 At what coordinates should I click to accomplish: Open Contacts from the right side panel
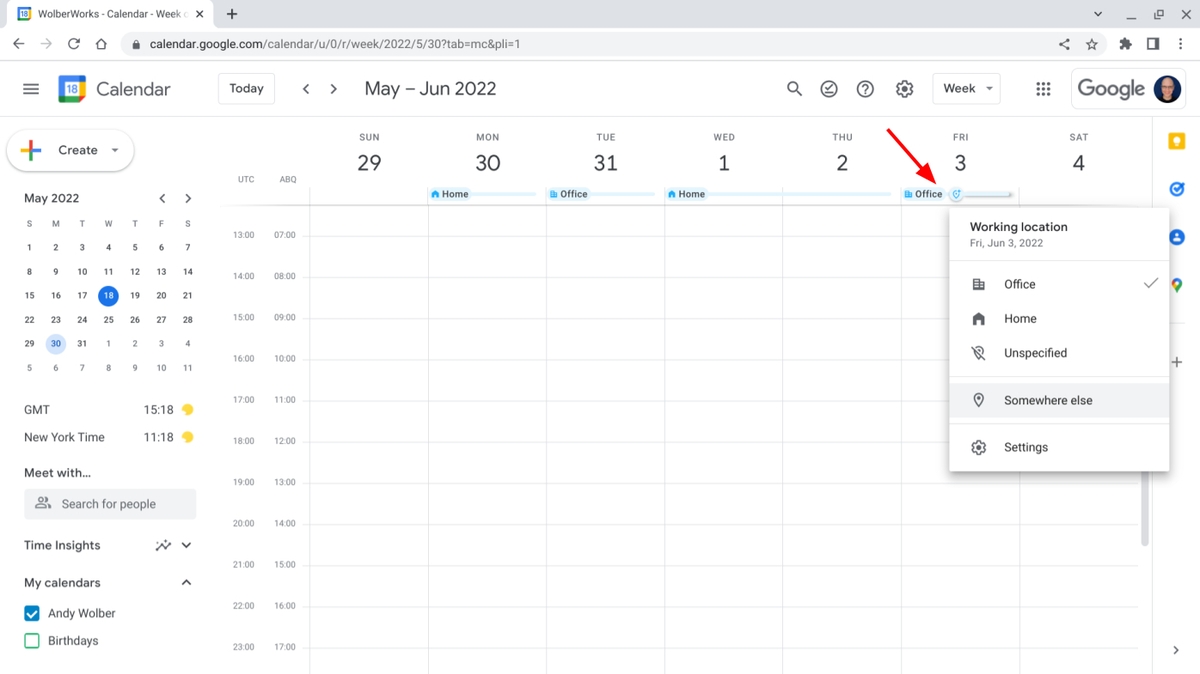tap(1176, 237)
